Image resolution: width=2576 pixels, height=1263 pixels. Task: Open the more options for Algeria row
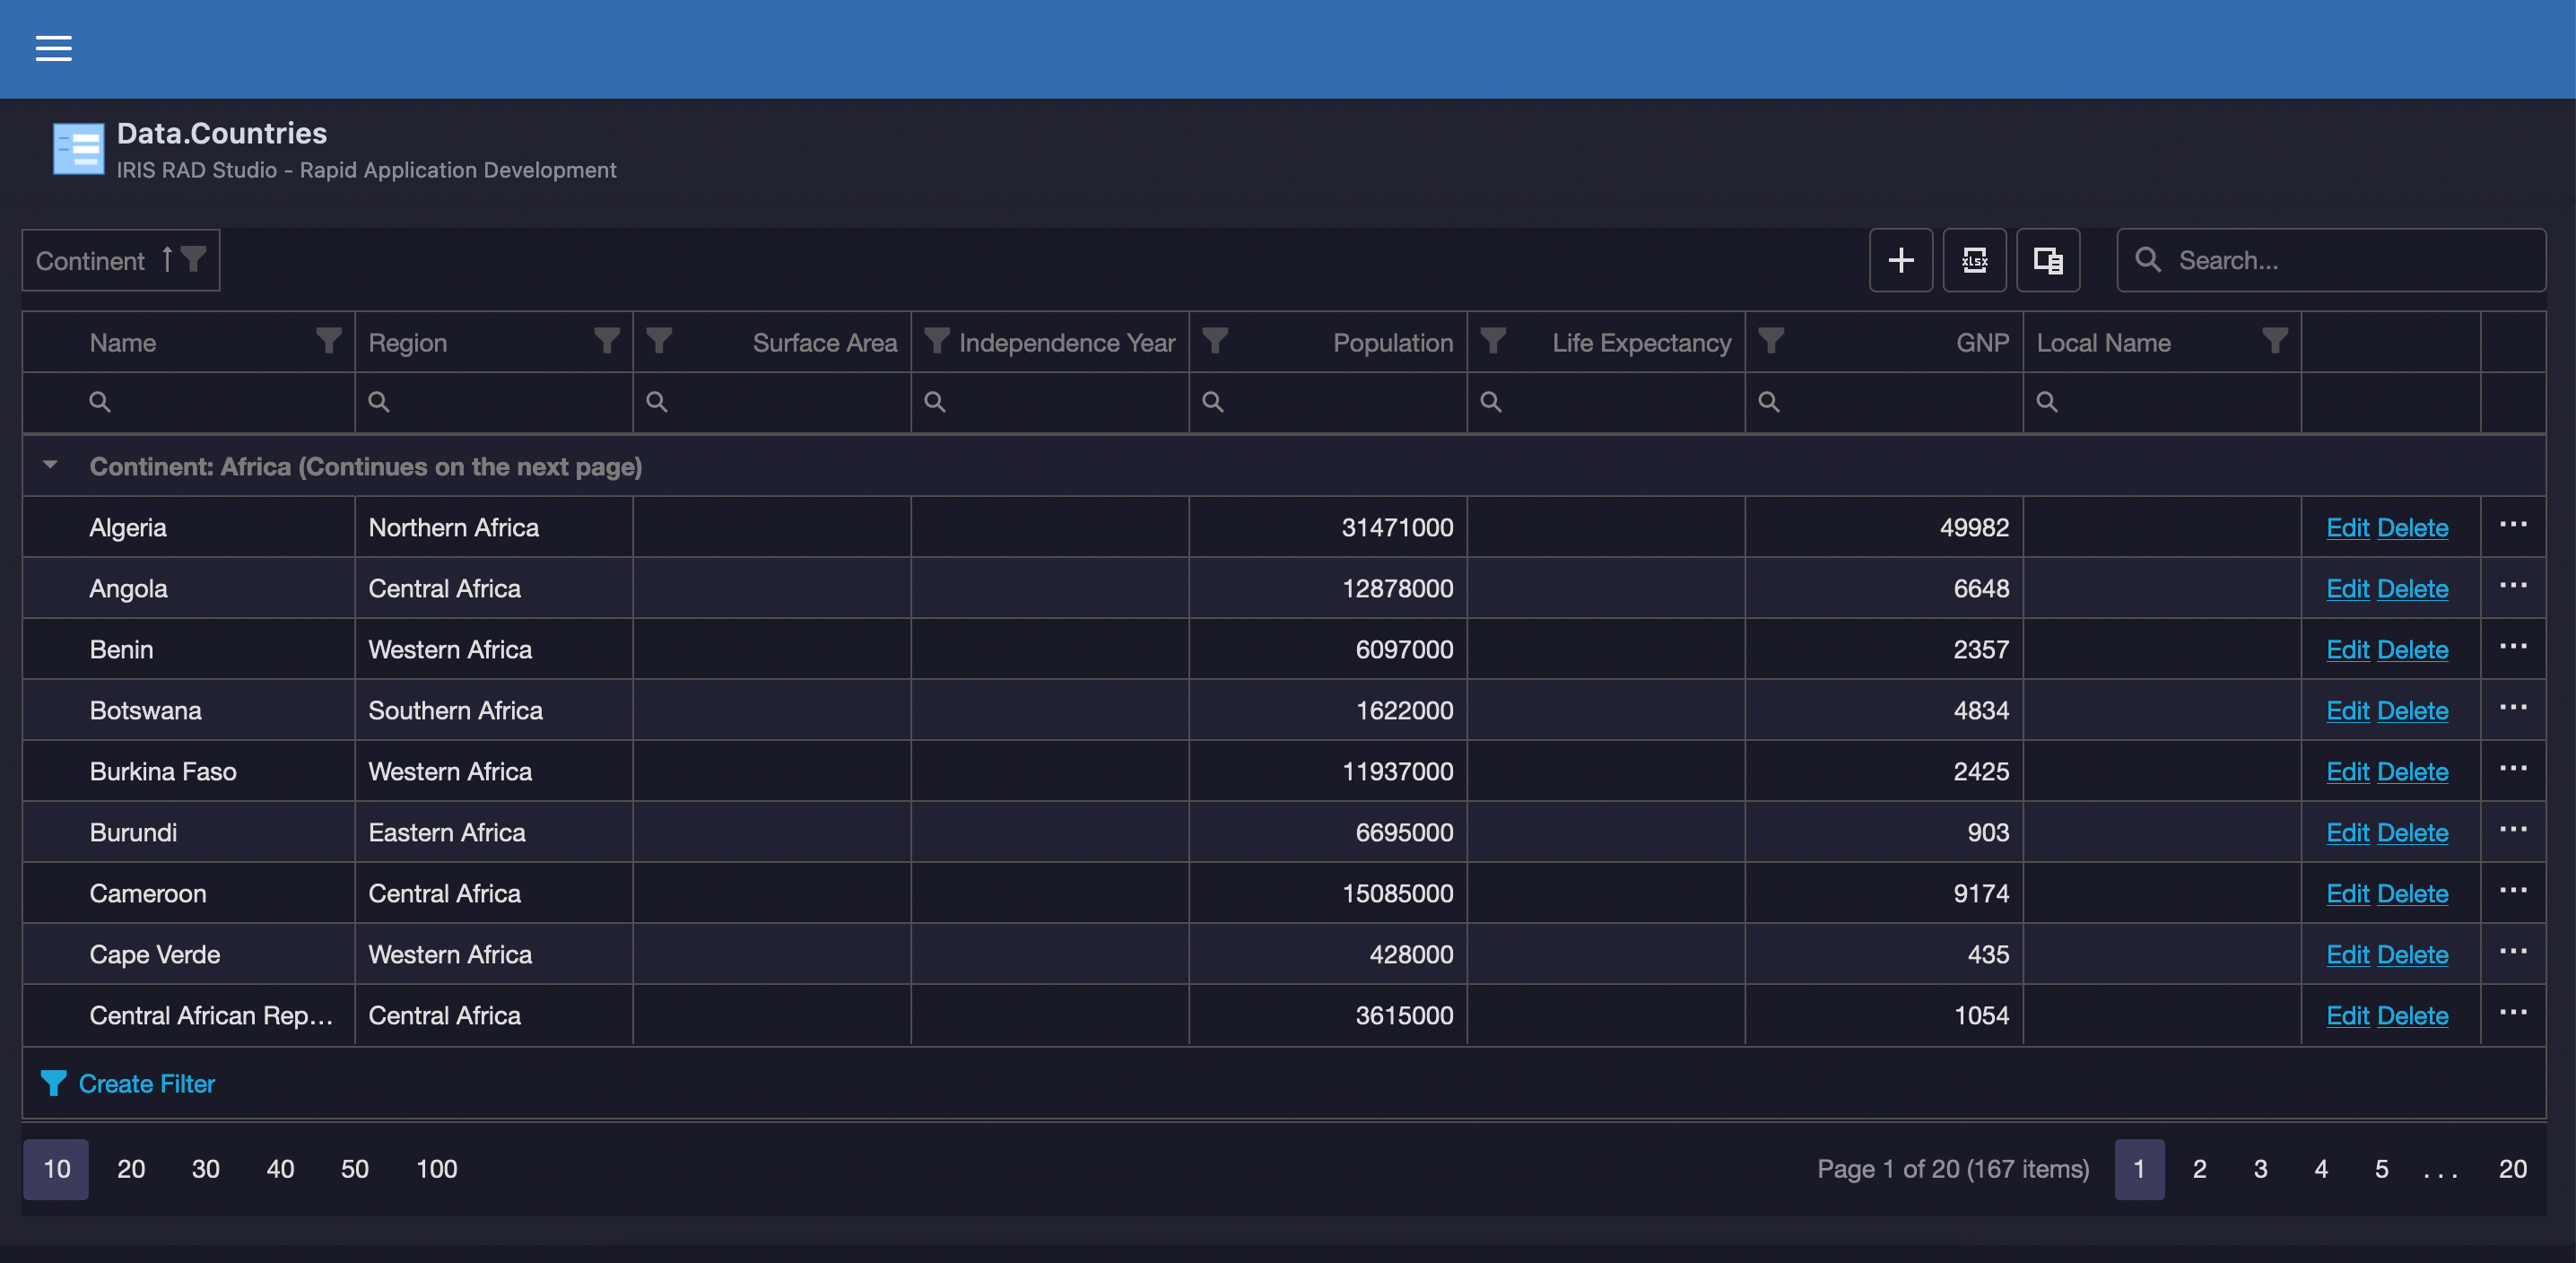[x=2512, y=525]
